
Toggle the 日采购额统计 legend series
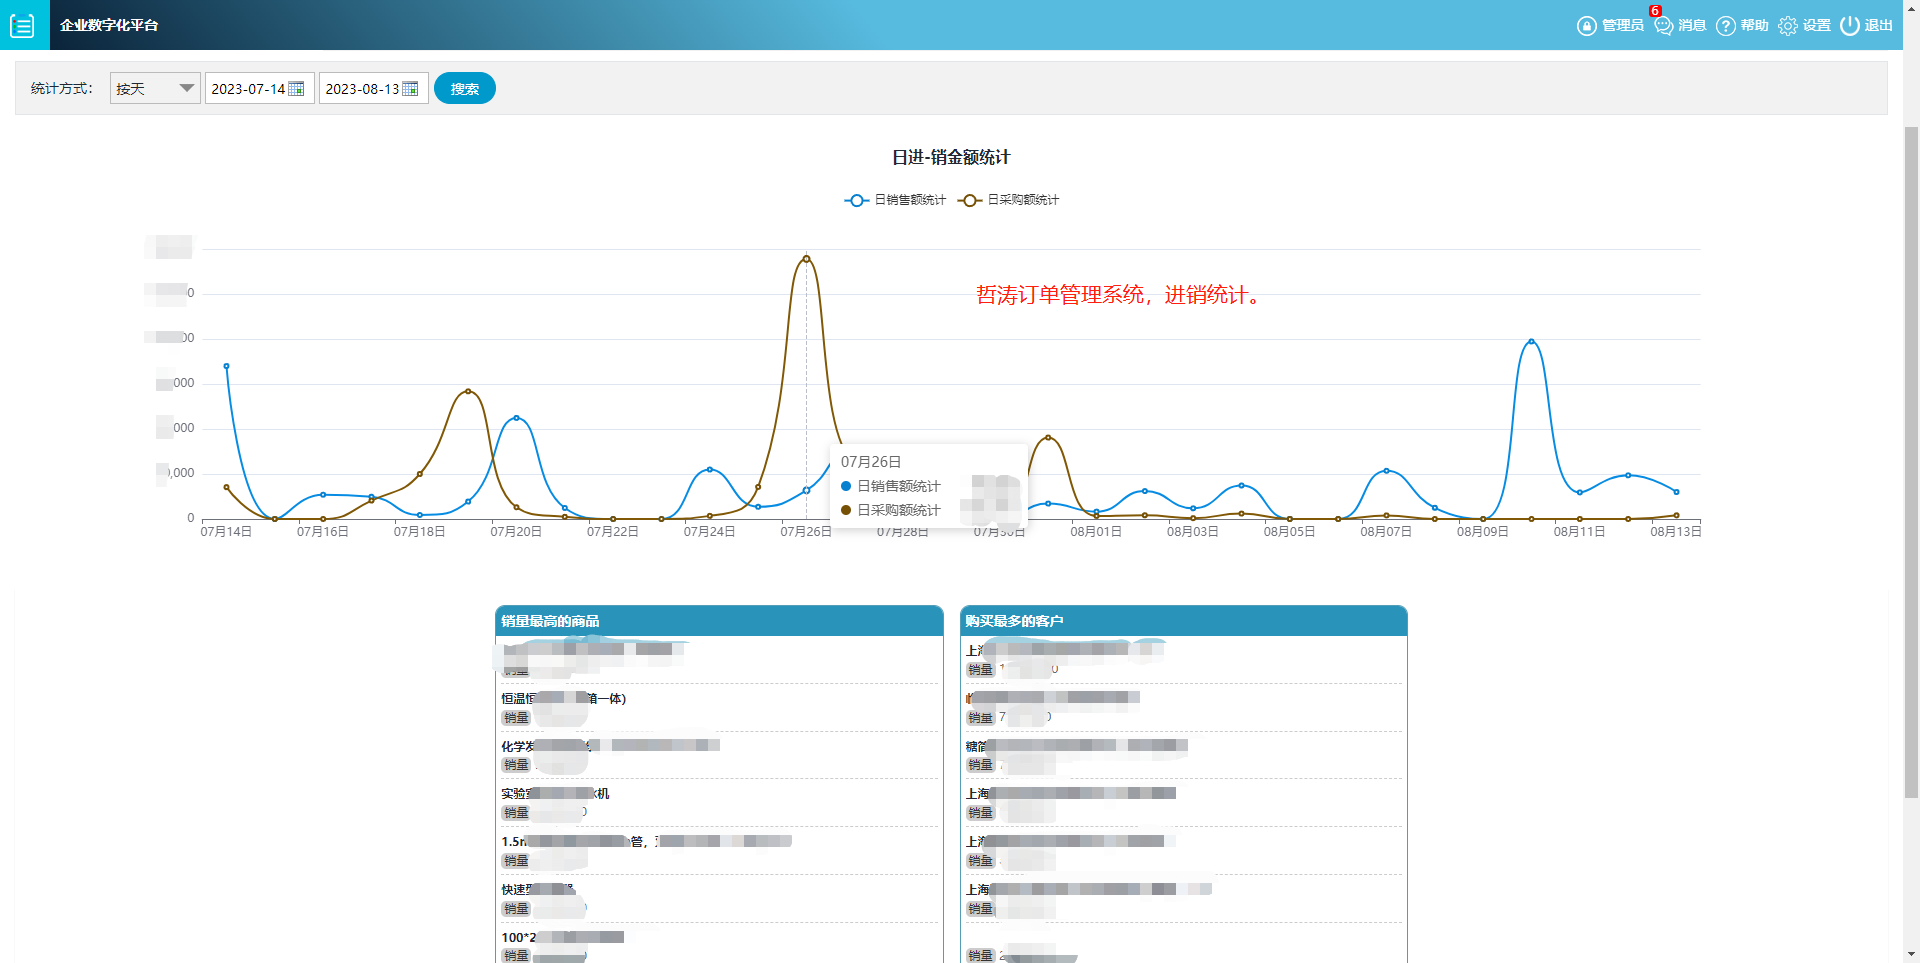click(x=1008, y=200)
